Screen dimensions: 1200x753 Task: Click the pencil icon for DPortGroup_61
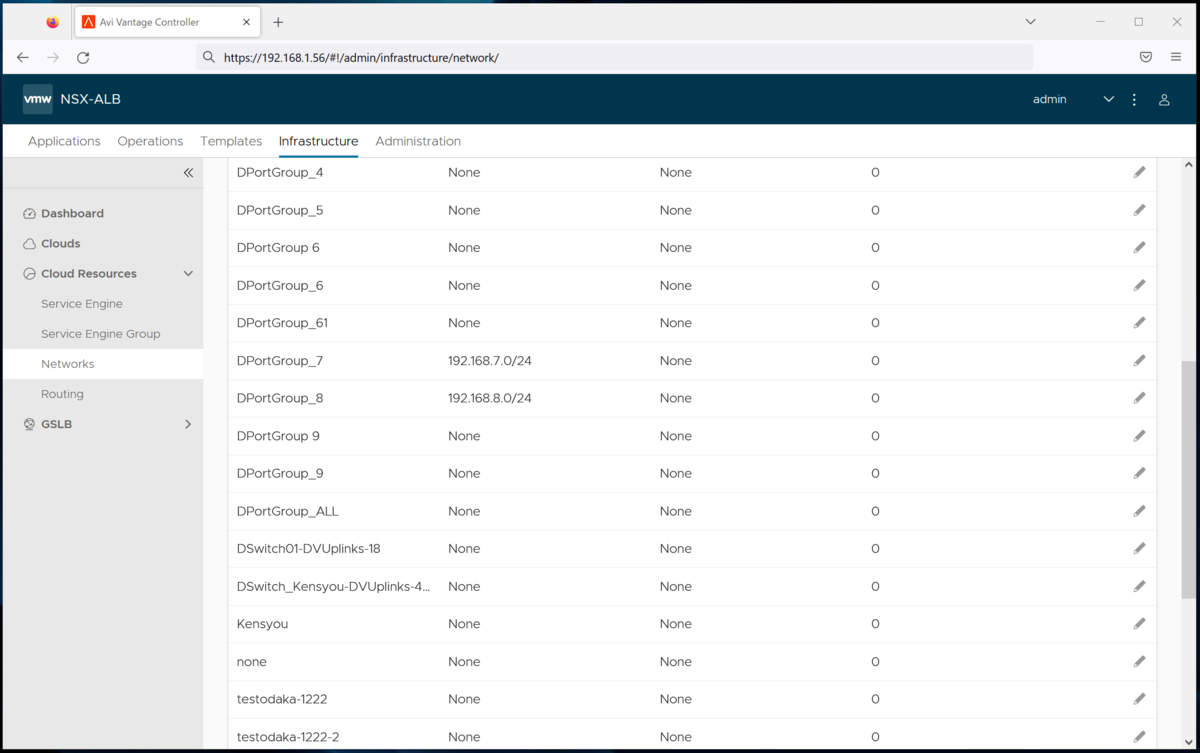click(x=1139, y=323)
